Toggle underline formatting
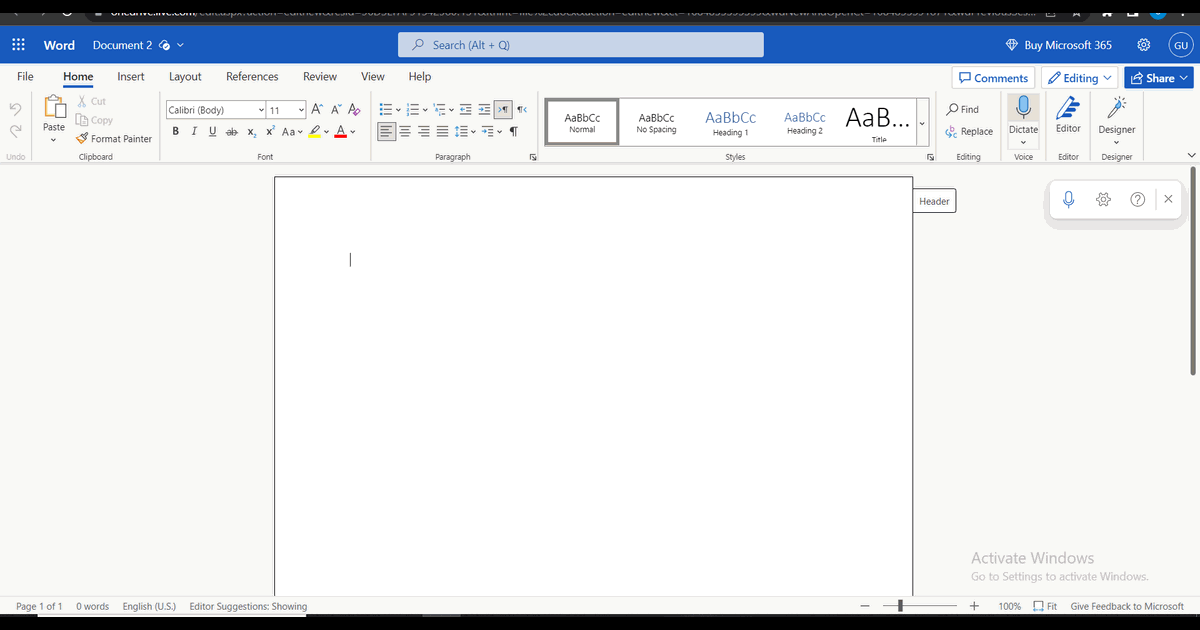Screen dimensions: 1200x630 coord(212,131)
